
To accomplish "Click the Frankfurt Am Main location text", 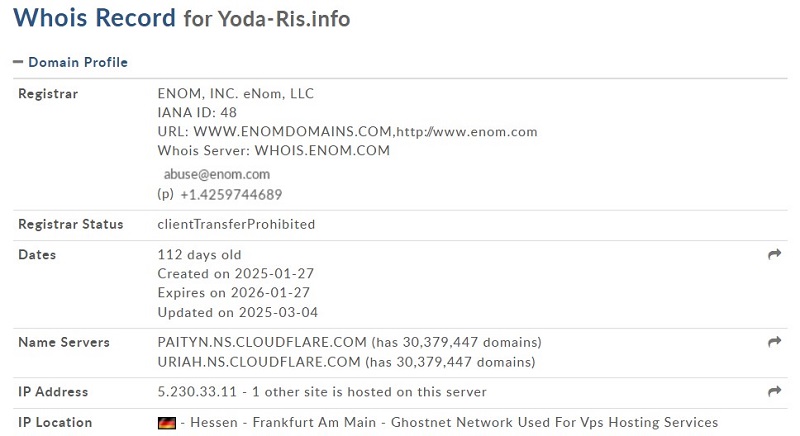I will [314, 423].
